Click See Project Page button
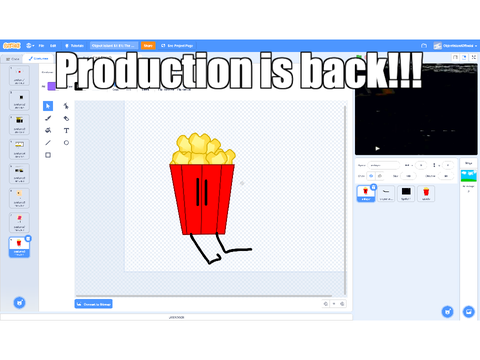Screen dimensions: 480x360 point(177,46)
